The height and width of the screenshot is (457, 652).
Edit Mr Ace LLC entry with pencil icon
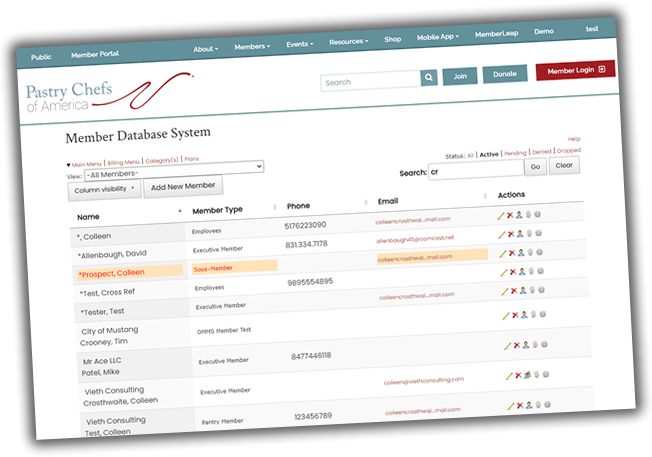point(508,346)
